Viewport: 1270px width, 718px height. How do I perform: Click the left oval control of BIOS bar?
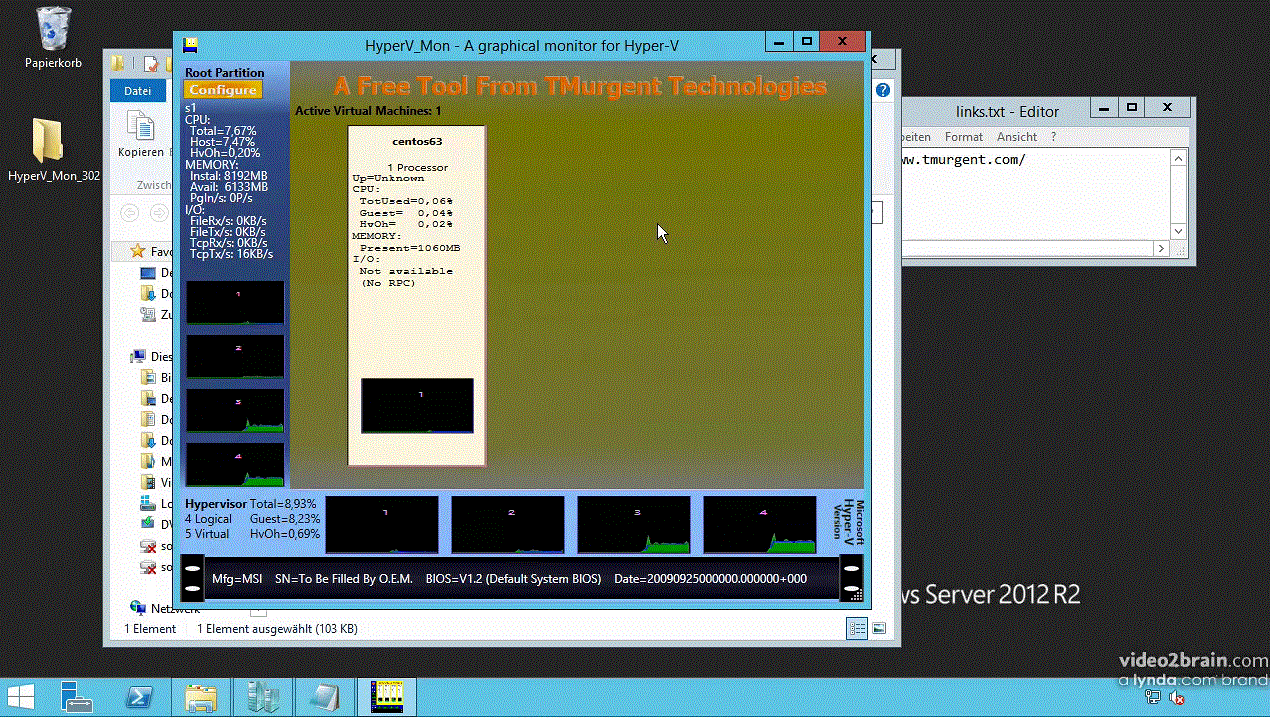point(192,579)
